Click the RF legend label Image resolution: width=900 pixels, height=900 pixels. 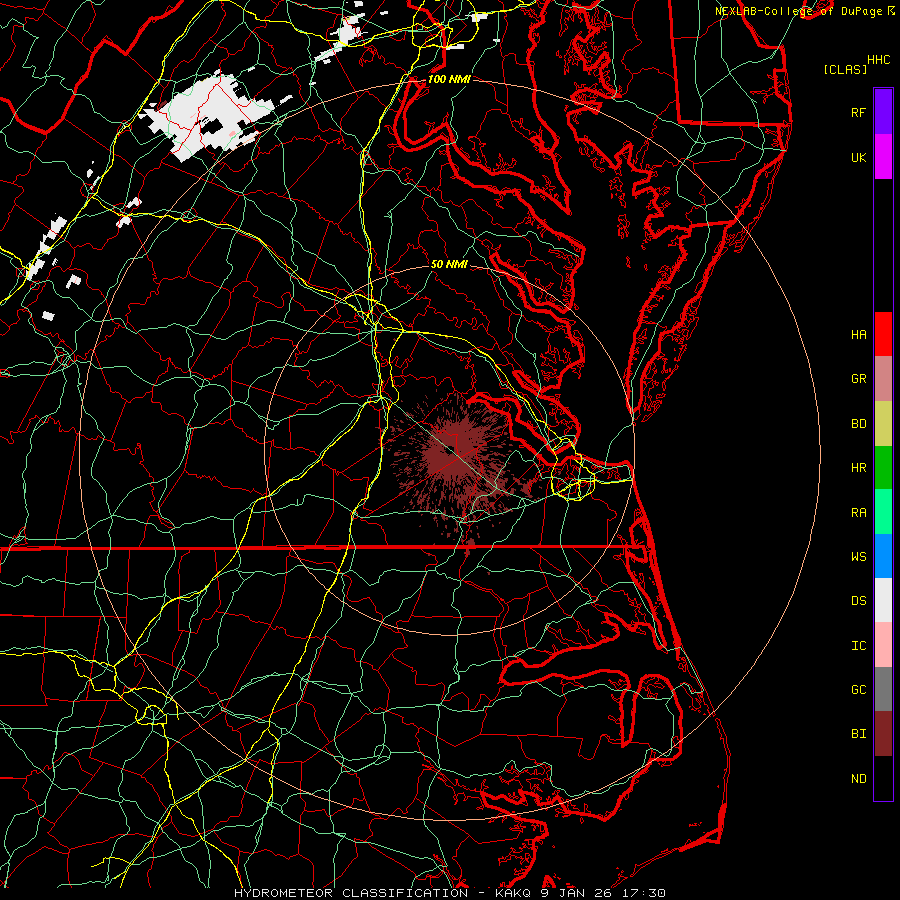[x=858, y=112]
